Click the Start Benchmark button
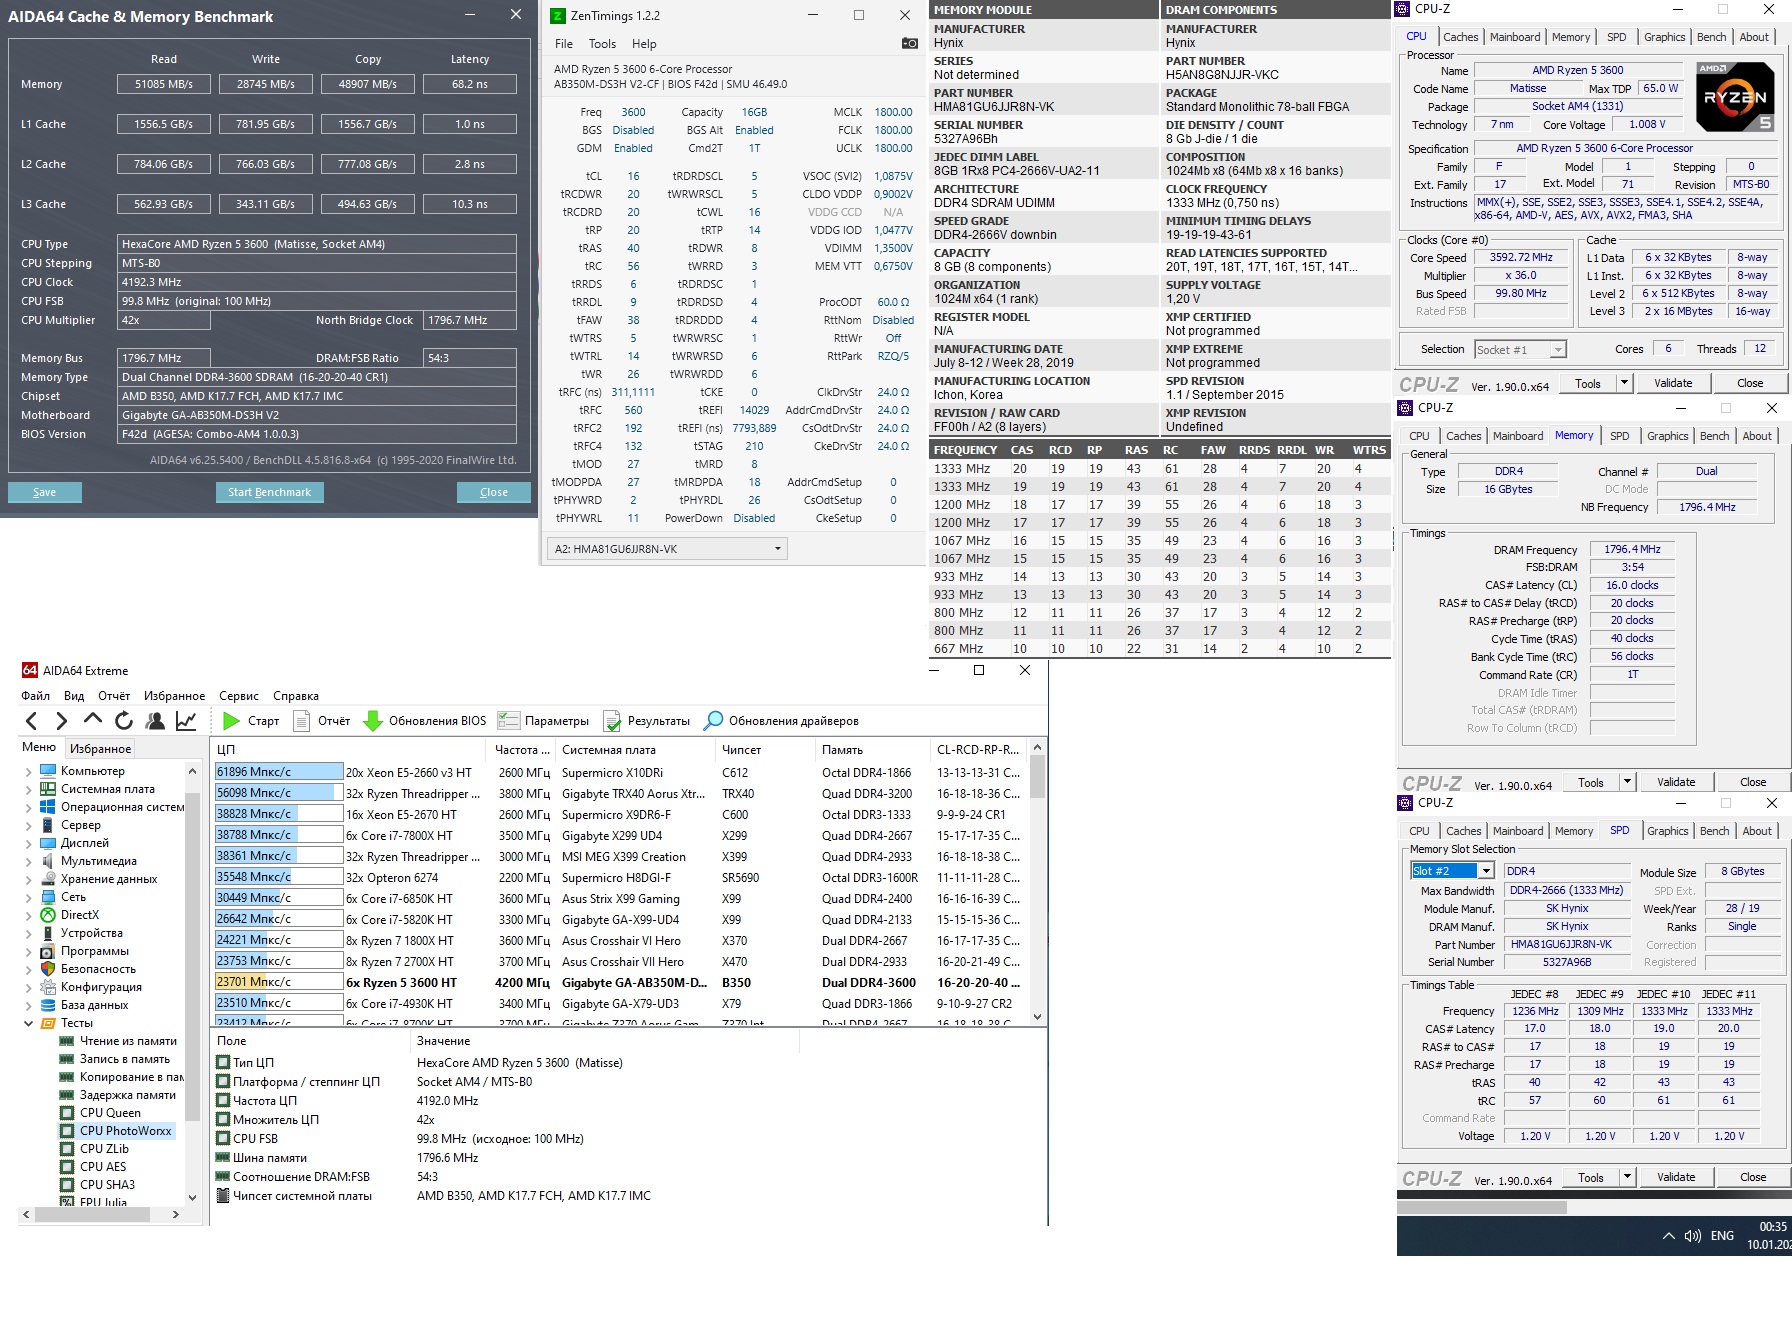This screenshot has width=1792, height=1344. pyautogui.click(x=269, y=492)
